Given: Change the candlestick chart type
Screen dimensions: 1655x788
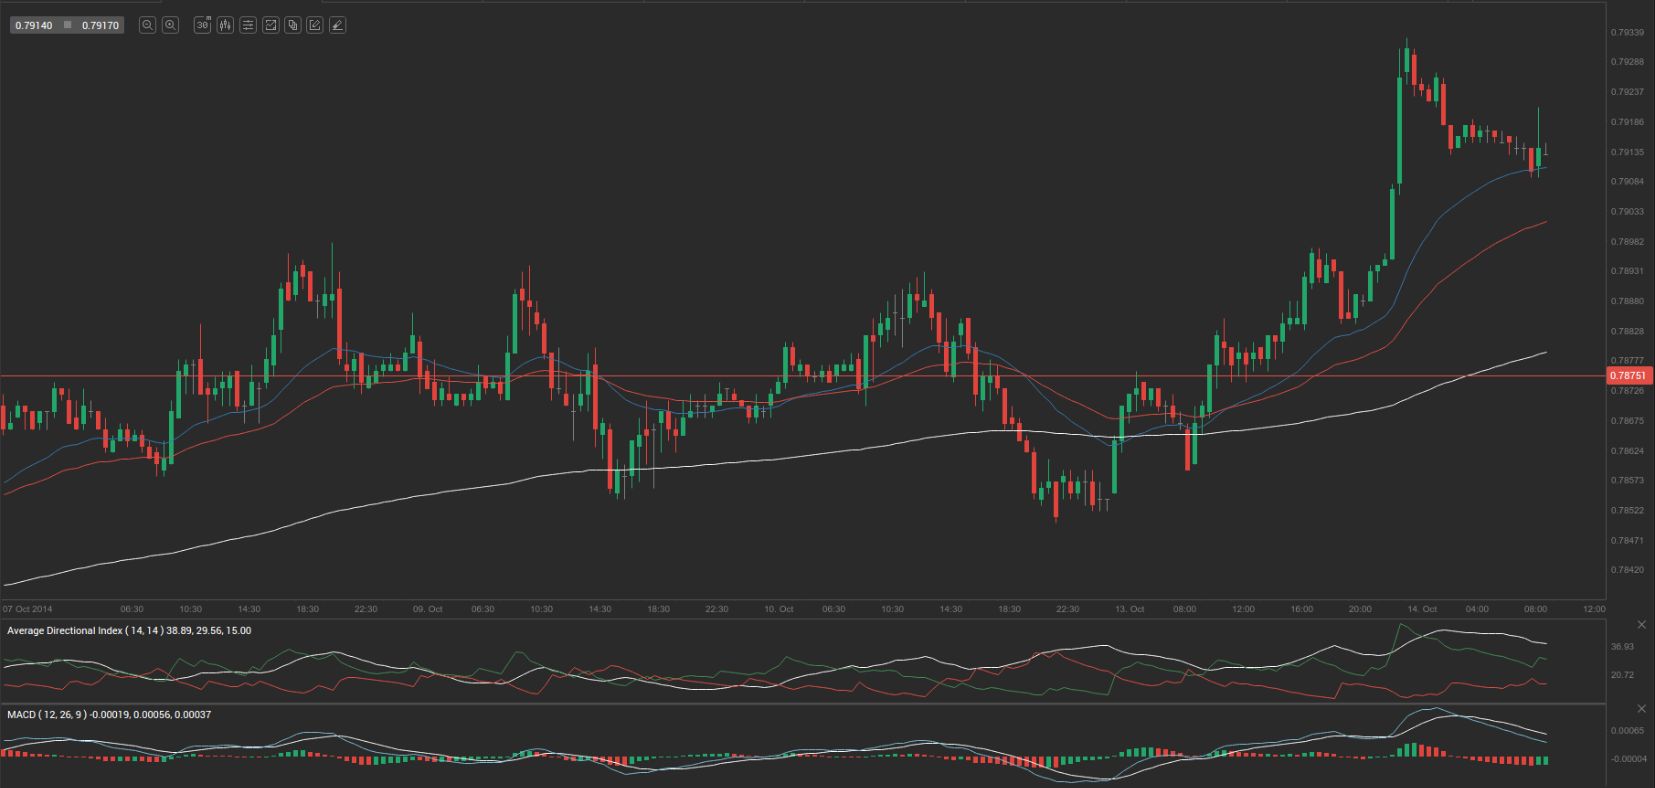Looking at the screenshot, I should pyautogui.click(x=225, y=25).
